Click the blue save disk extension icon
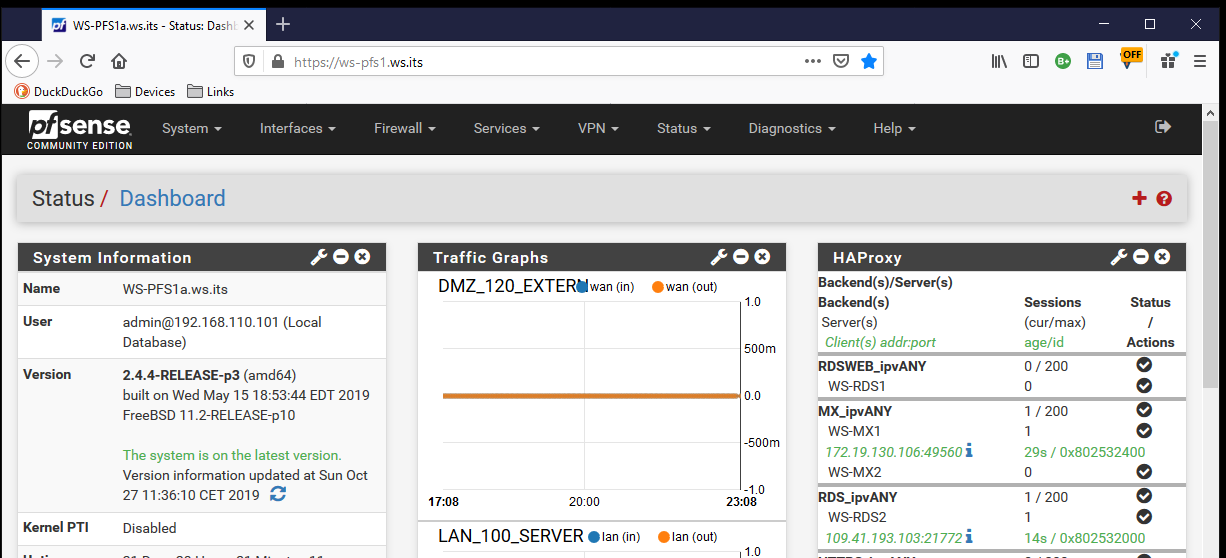This screenshot has width=1226, height=558. pyautogui.click(x=1095, y=61)
